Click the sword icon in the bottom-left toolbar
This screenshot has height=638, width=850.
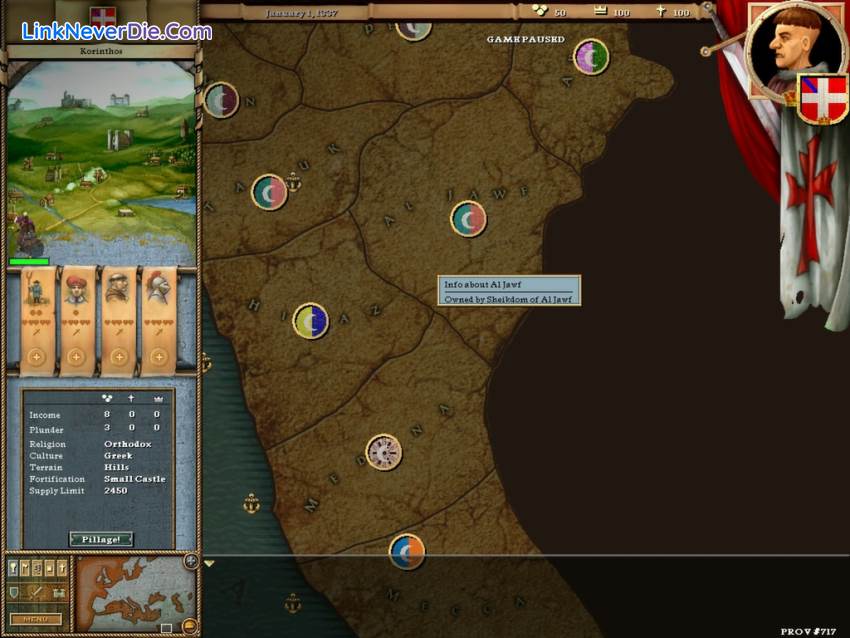(x=35, y=592)
